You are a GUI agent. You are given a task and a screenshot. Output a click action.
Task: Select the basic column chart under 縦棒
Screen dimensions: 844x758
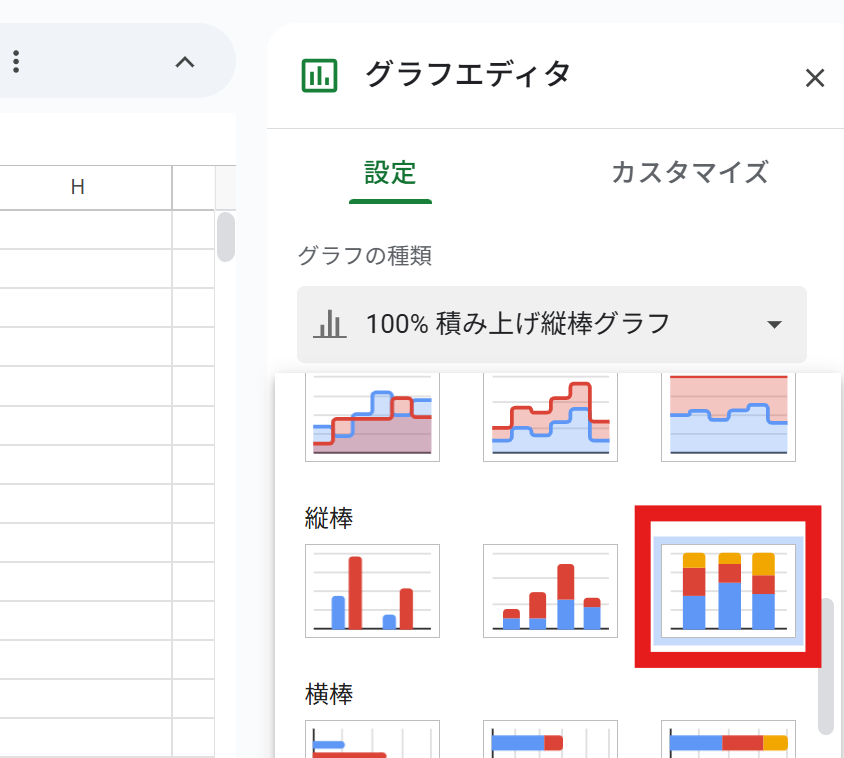pyautogui.click(x=372, y=590)
